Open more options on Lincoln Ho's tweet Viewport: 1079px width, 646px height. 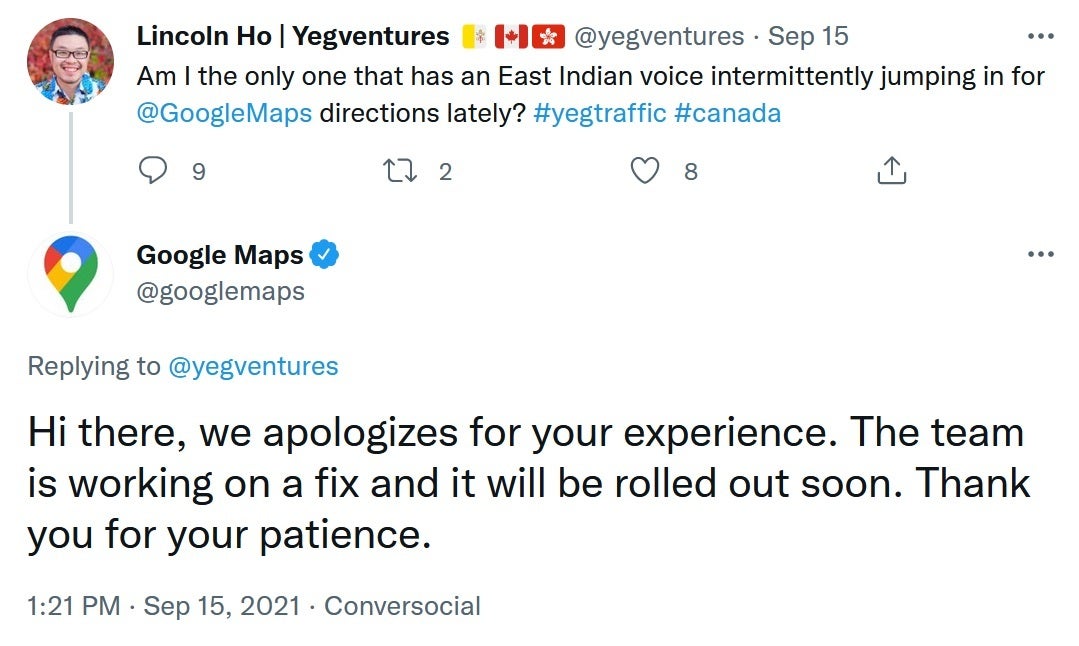click(x=1040, y=36)
